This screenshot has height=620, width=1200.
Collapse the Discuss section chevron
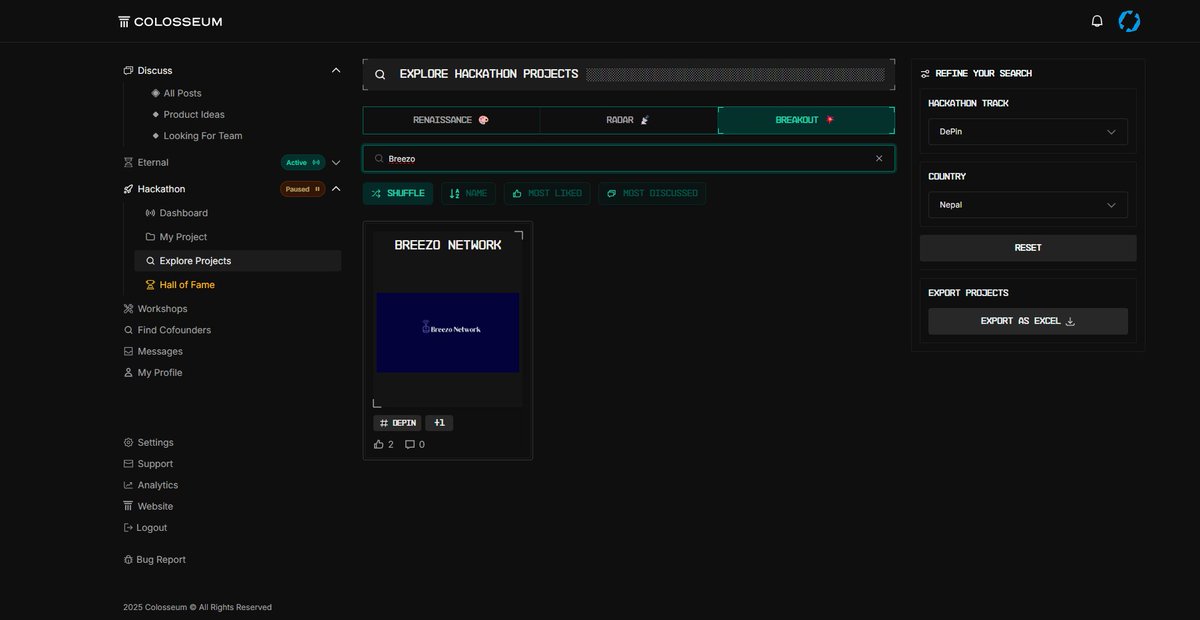tap(336, 70)
